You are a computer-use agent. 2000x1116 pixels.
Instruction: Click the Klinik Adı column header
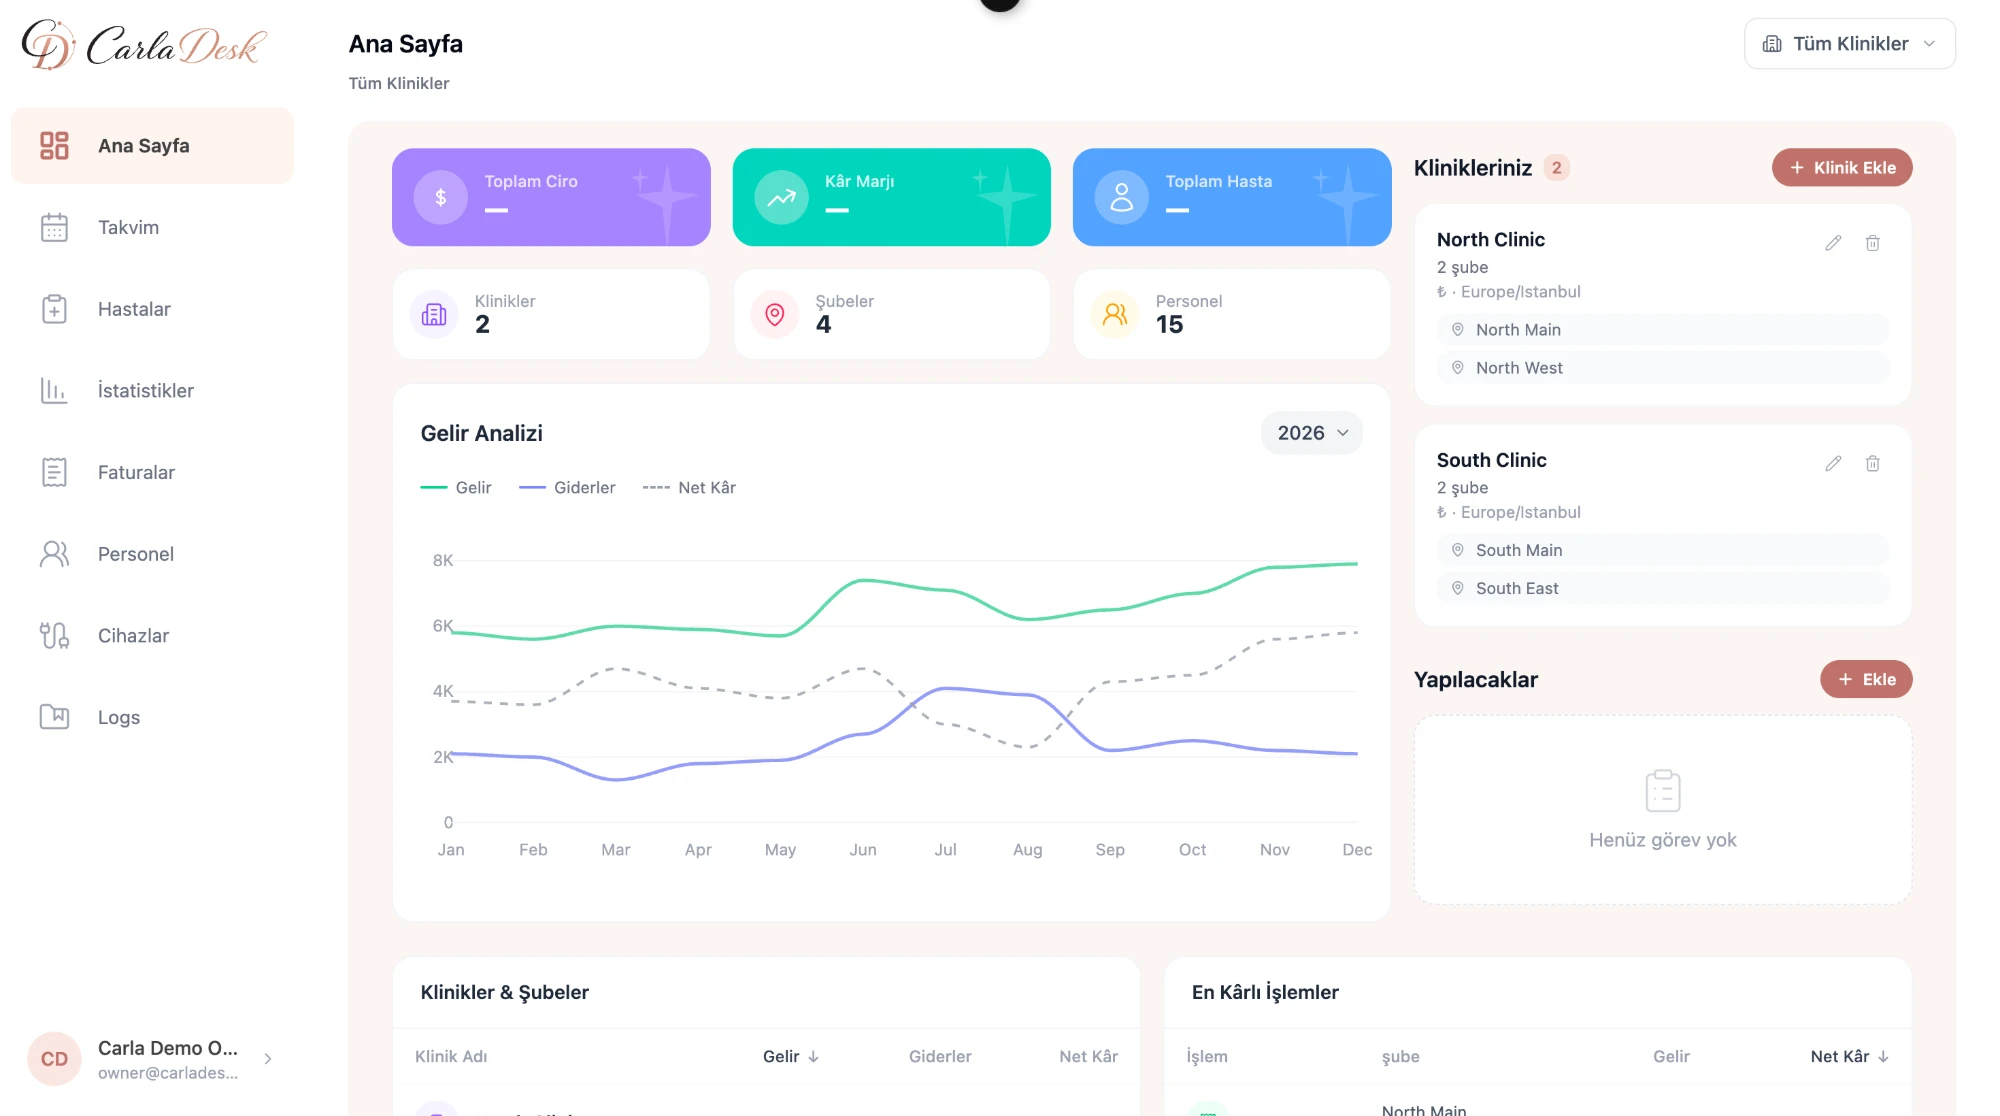click(451, 1057)
